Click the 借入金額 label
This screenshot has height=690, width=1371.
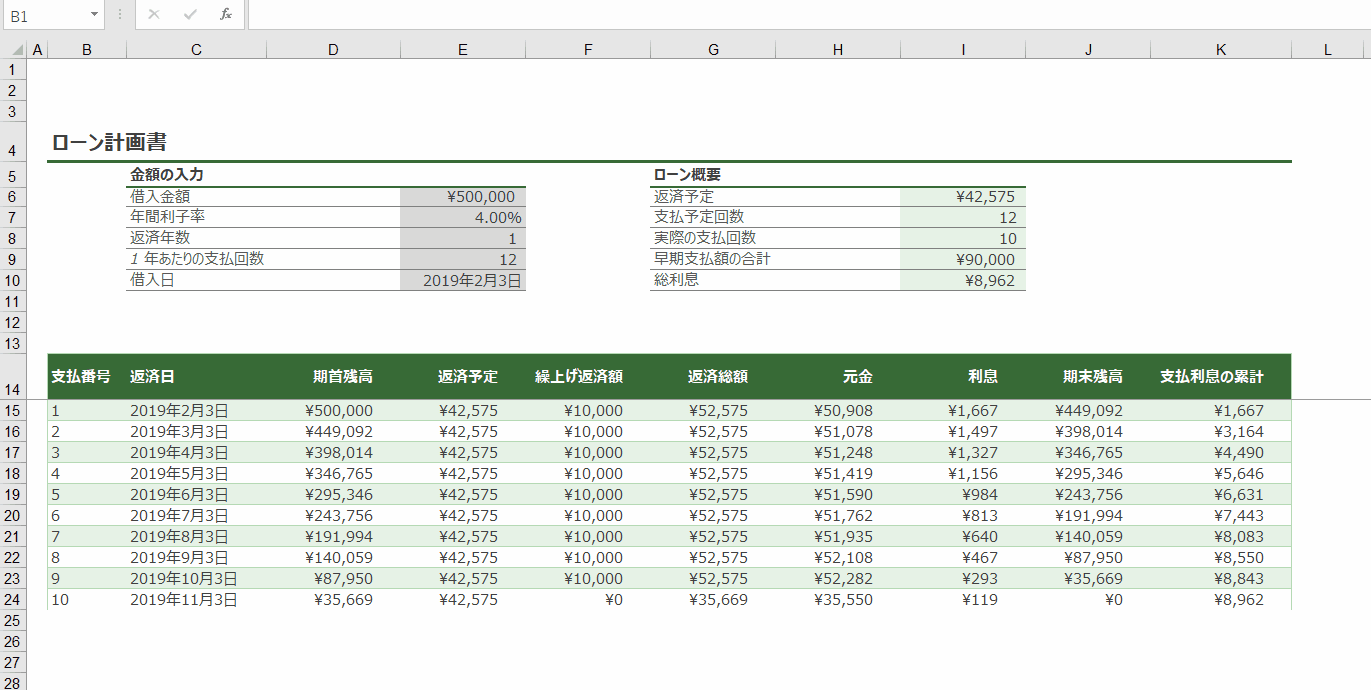click(x=160, y=197)
